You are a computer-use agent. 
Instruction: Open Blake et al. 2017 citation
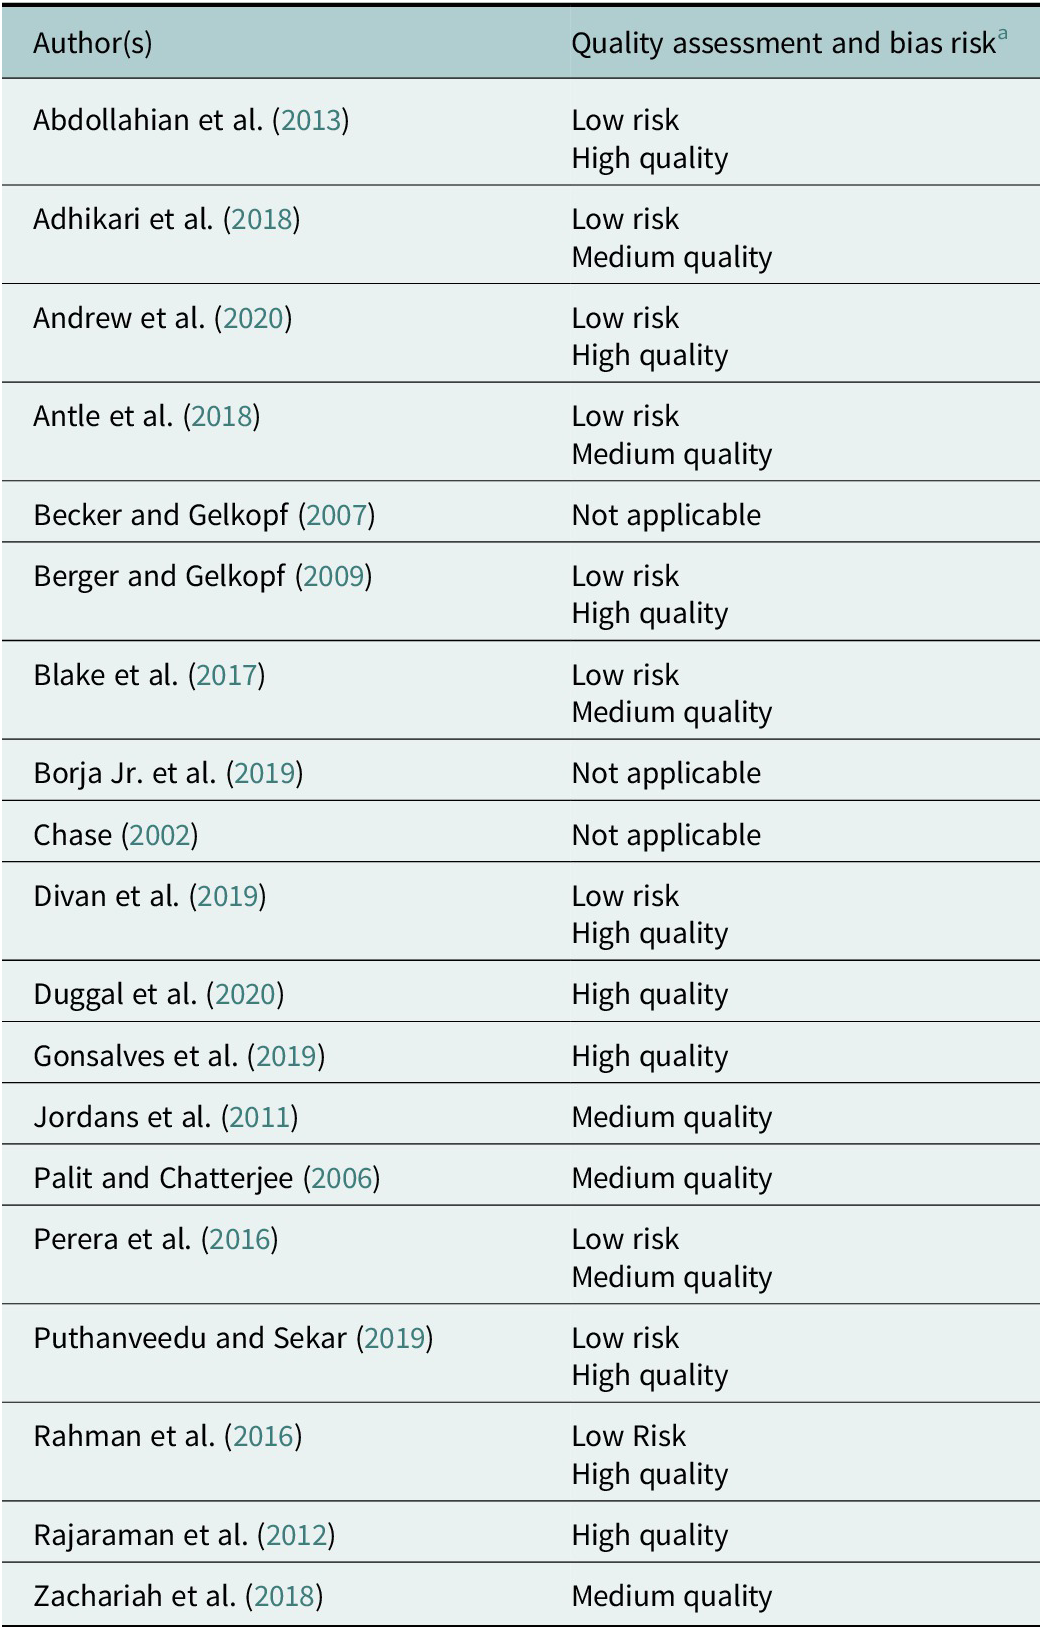tap(227, 676)
